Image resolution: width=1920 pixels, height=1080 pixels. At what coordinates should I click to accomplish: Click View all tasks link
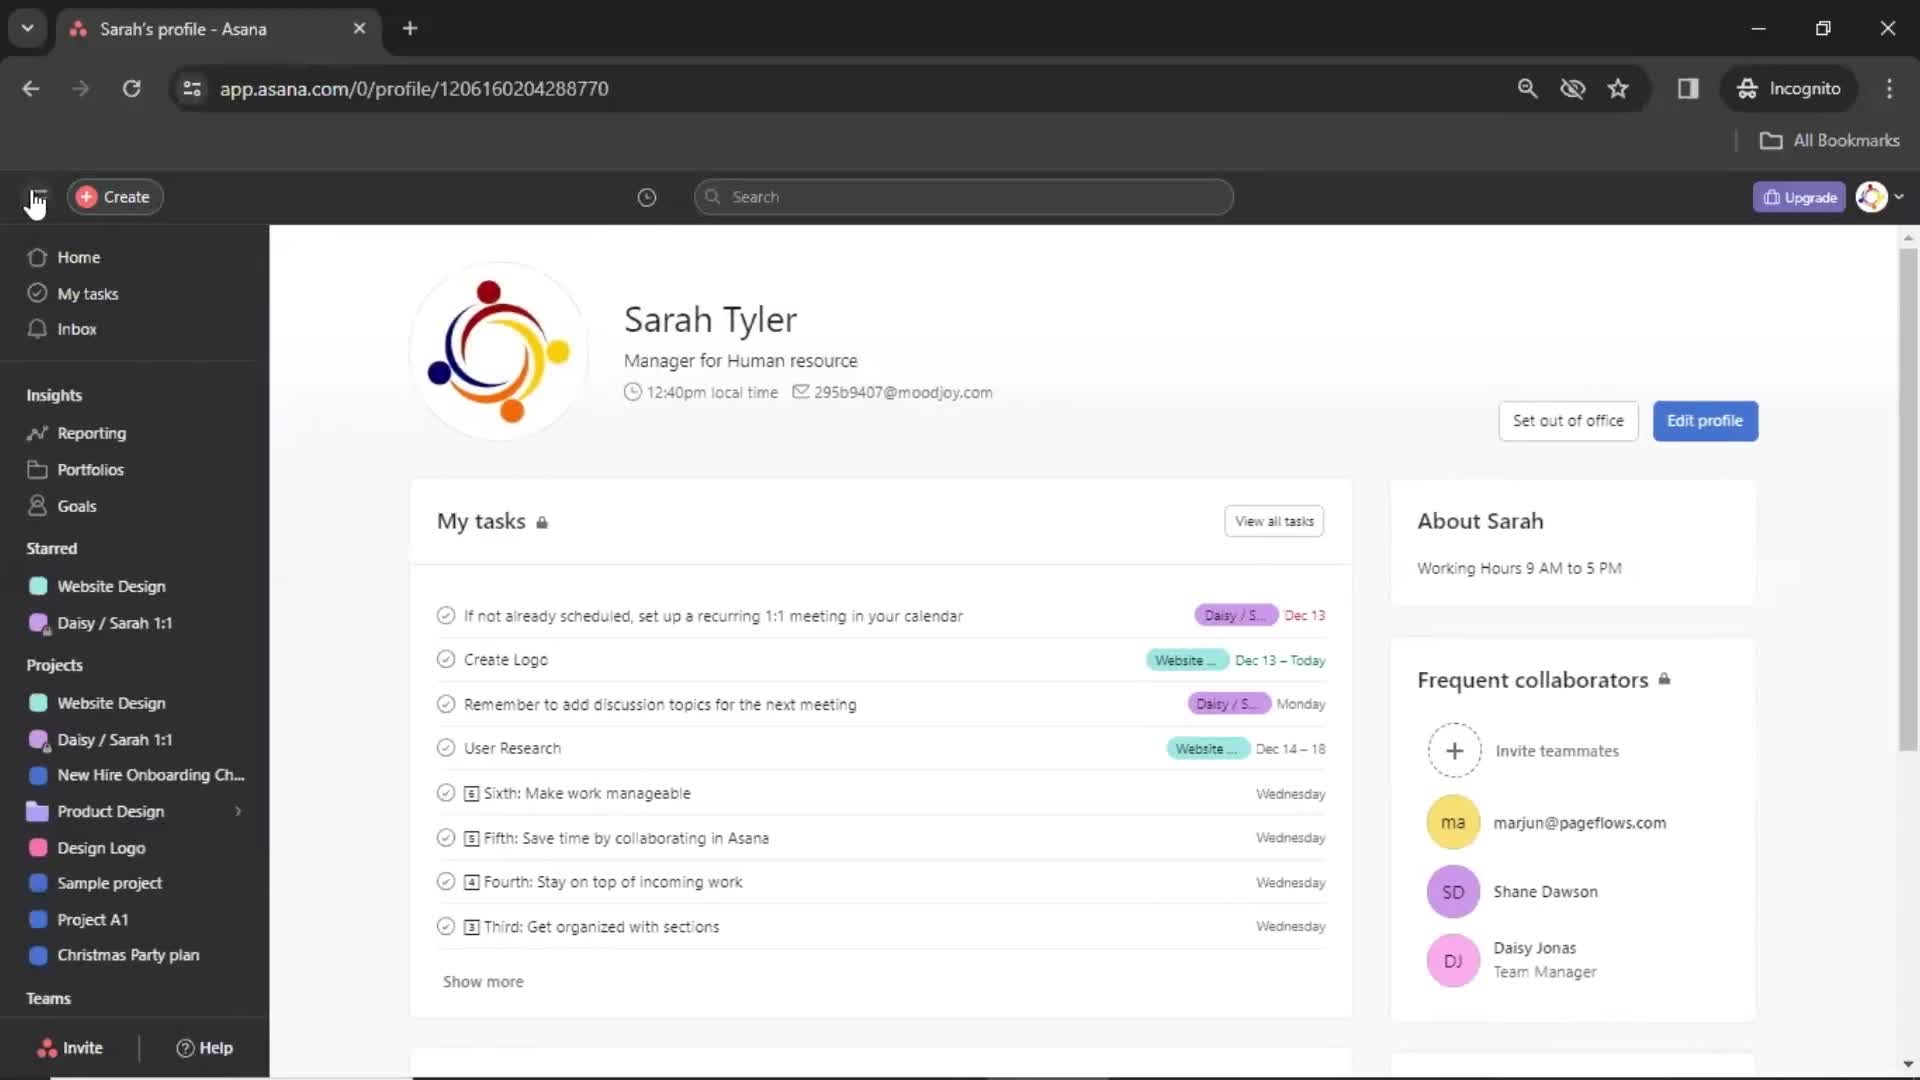pos(1273,521)
